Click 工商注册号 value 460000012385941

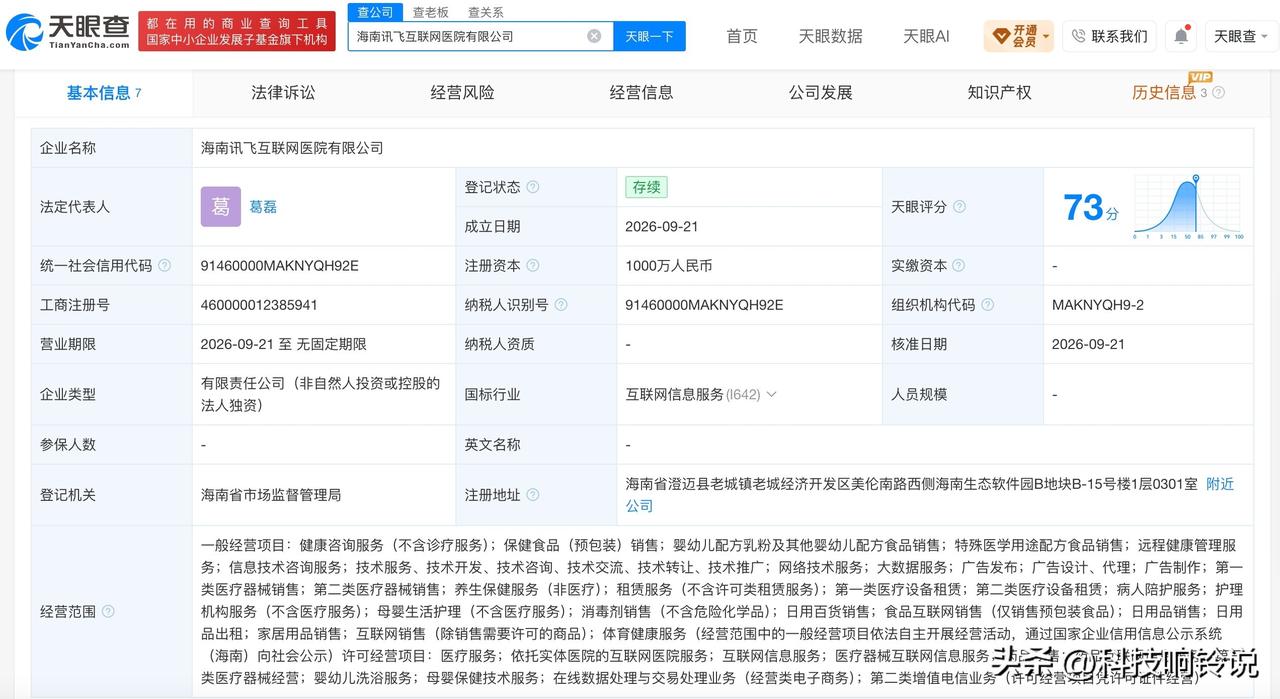pyautogui.click(x=259, y=304)
